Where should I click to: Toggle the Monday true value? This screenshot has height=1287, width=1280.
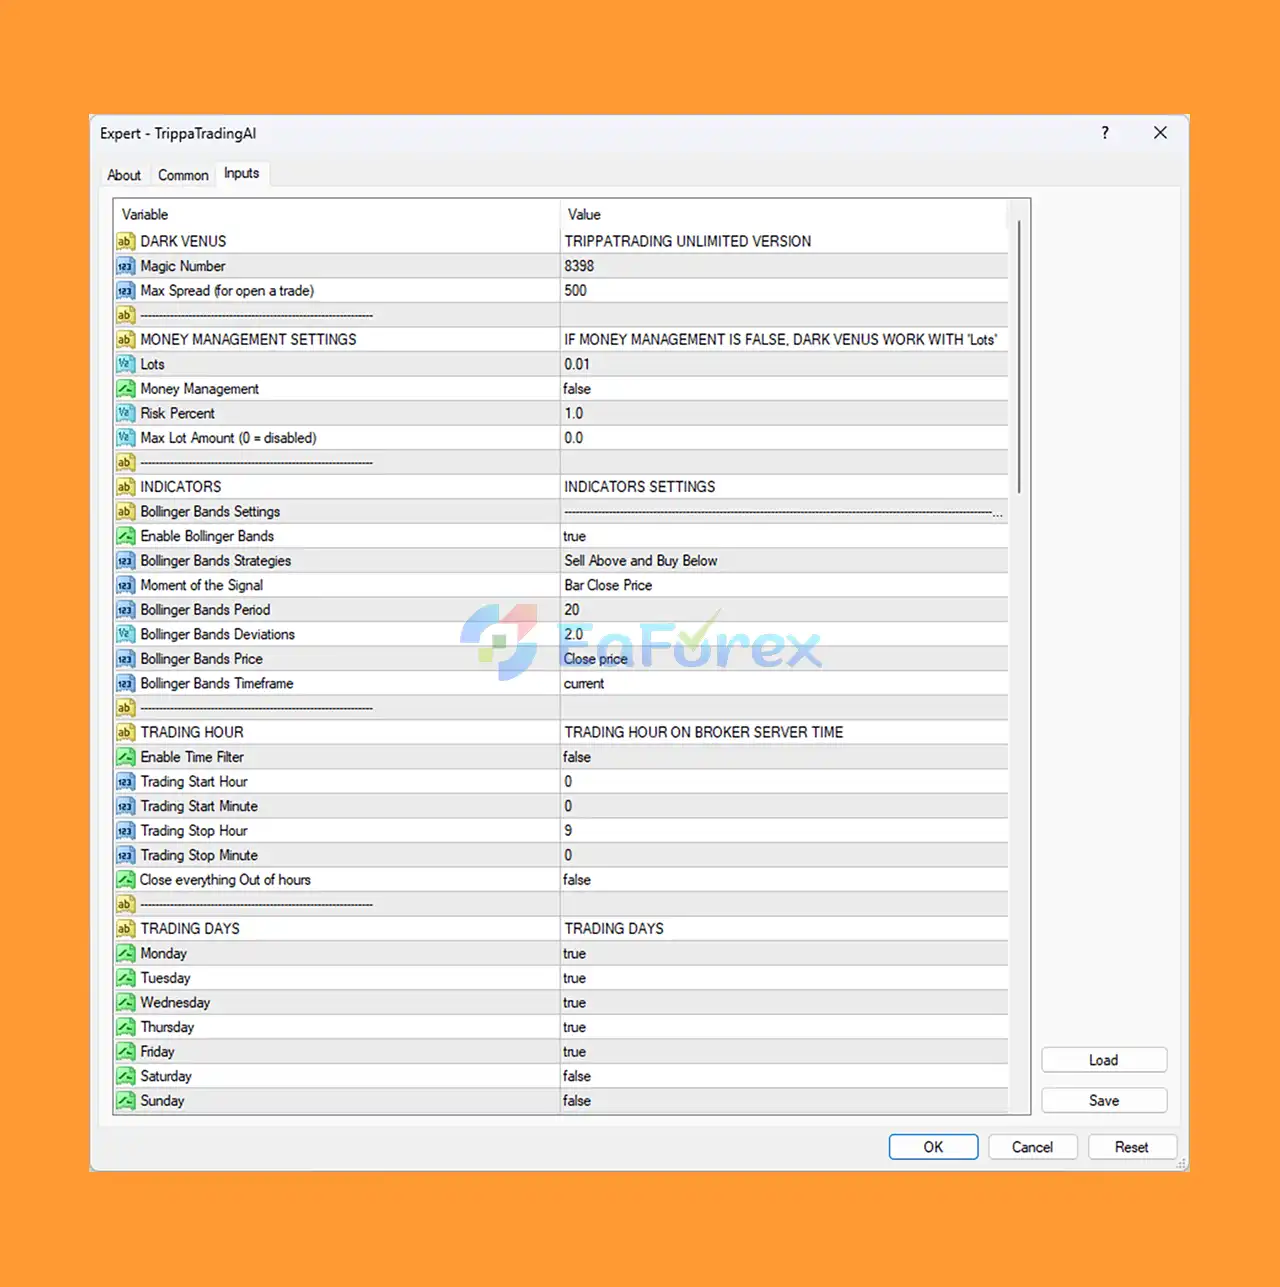[784, 953]
